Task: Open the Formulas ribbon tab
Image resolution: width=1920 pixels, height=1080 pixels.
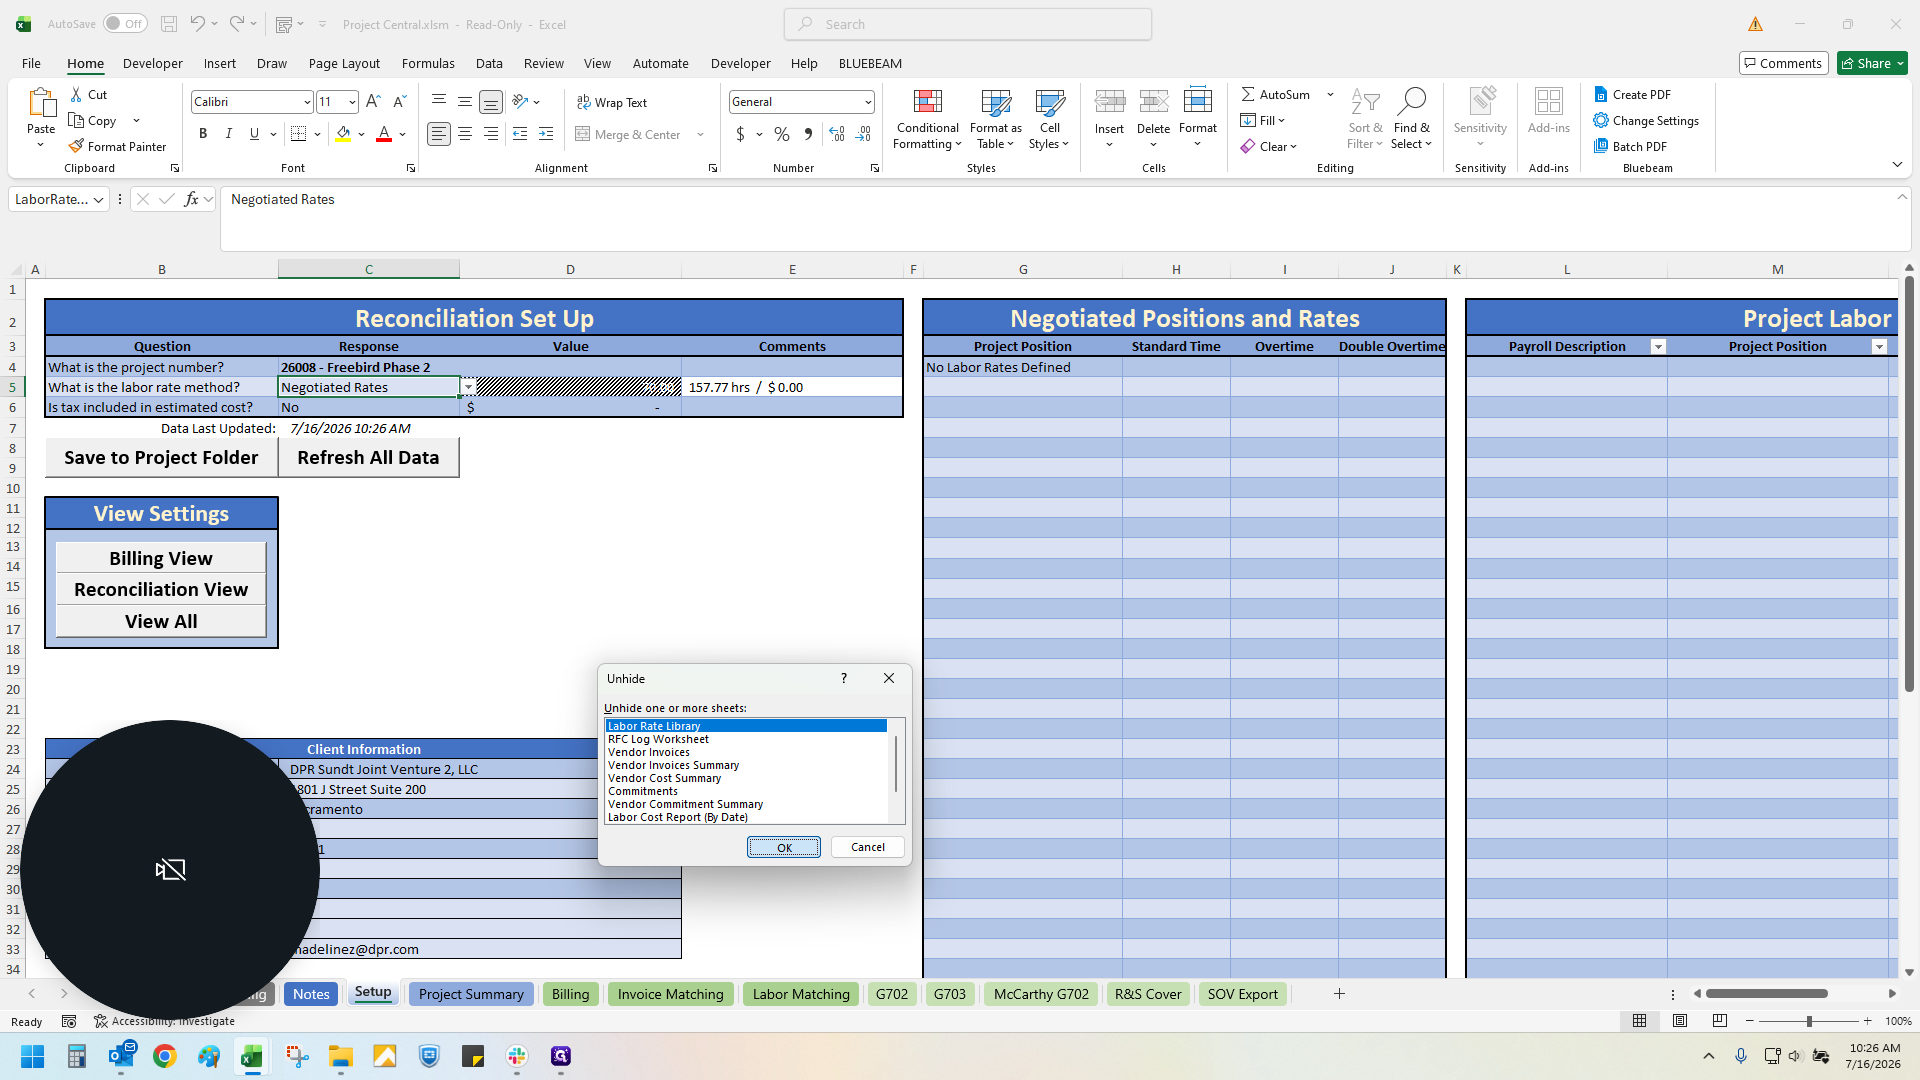Action: point(428,63)
